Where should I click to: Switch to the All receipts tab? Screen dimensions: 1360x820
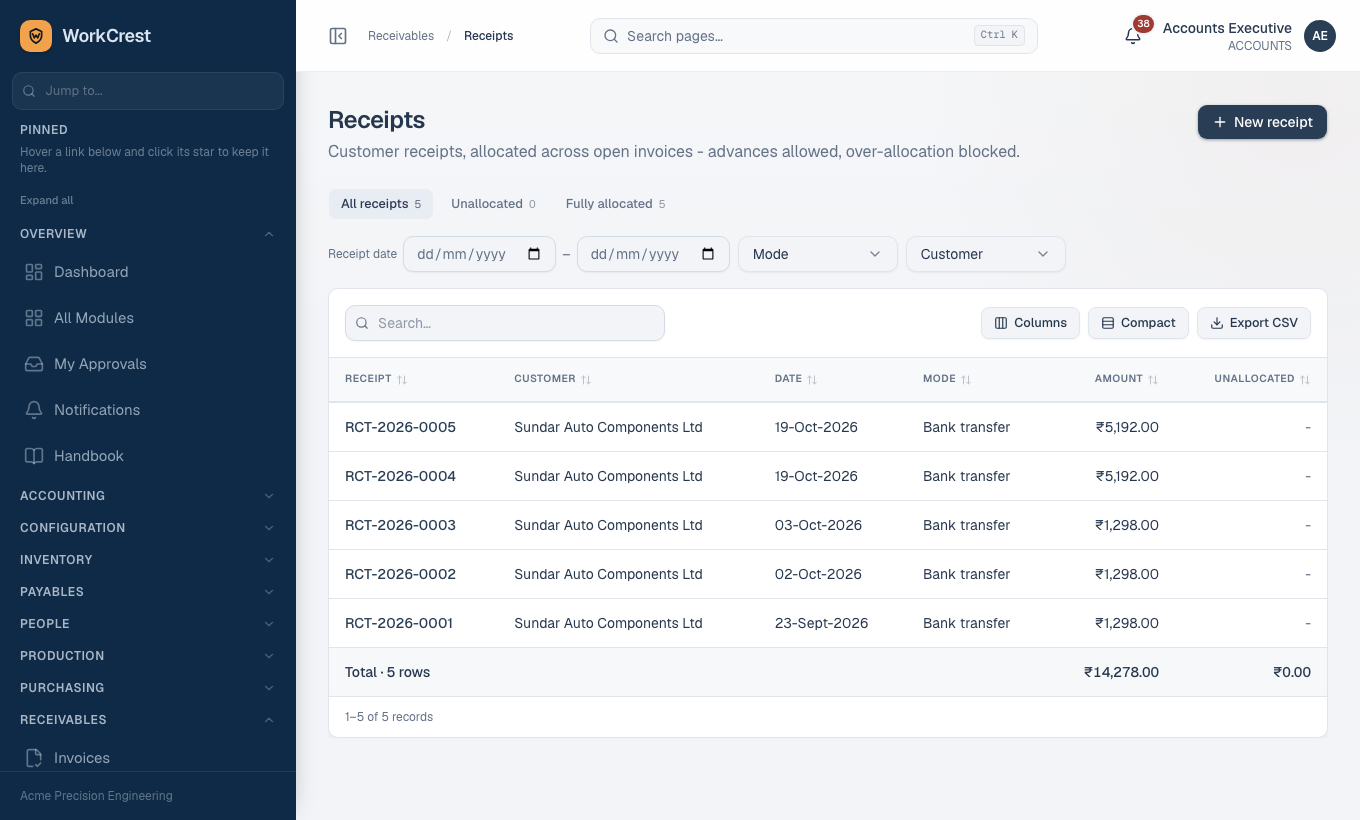pyautogui.click(x=381, y=204)
